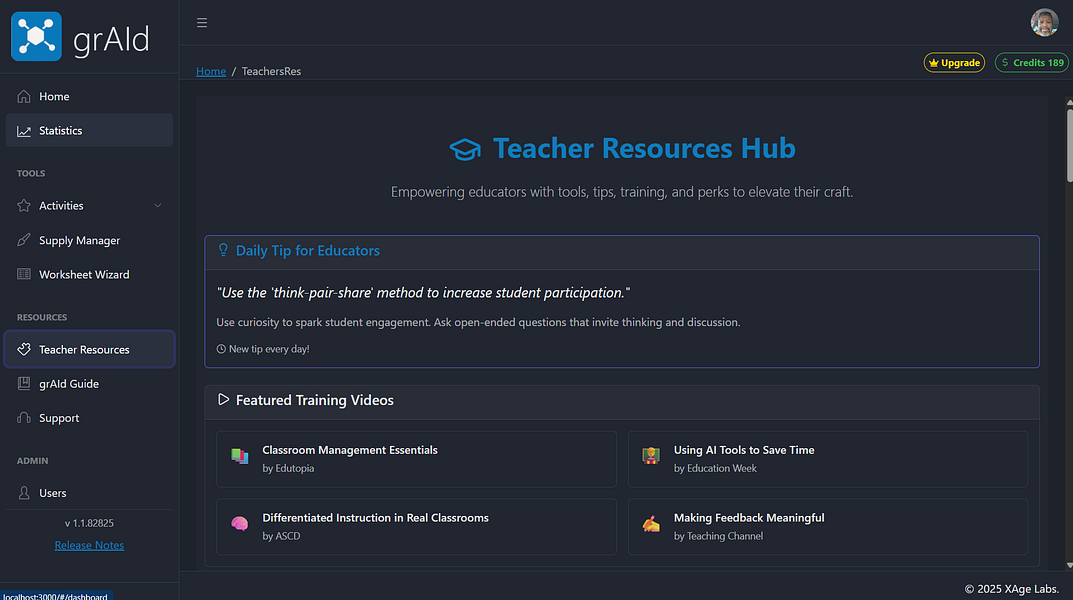Click the grAId logo icon

coord(36,36)
